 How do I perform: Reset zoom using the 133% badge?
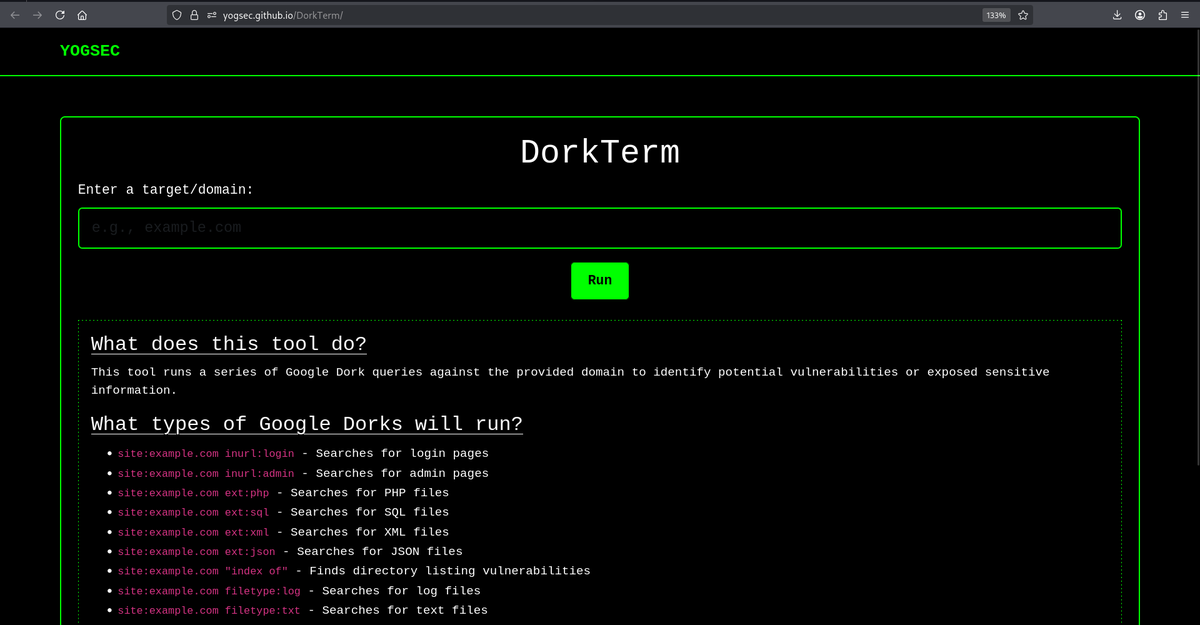click(x=996, y=15)
